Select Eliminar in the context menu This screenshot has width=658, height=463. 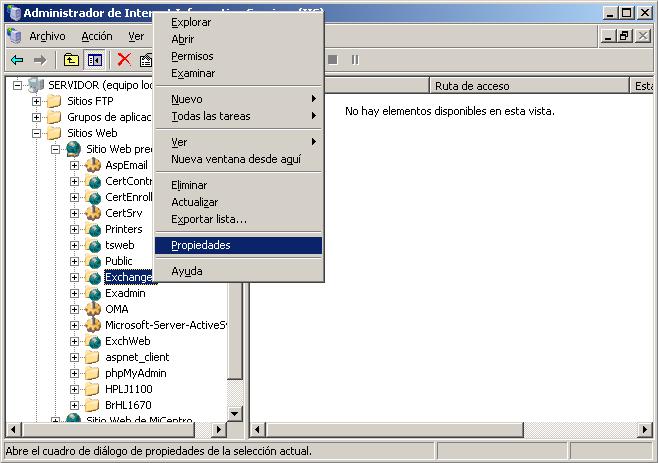coord(189,185)
